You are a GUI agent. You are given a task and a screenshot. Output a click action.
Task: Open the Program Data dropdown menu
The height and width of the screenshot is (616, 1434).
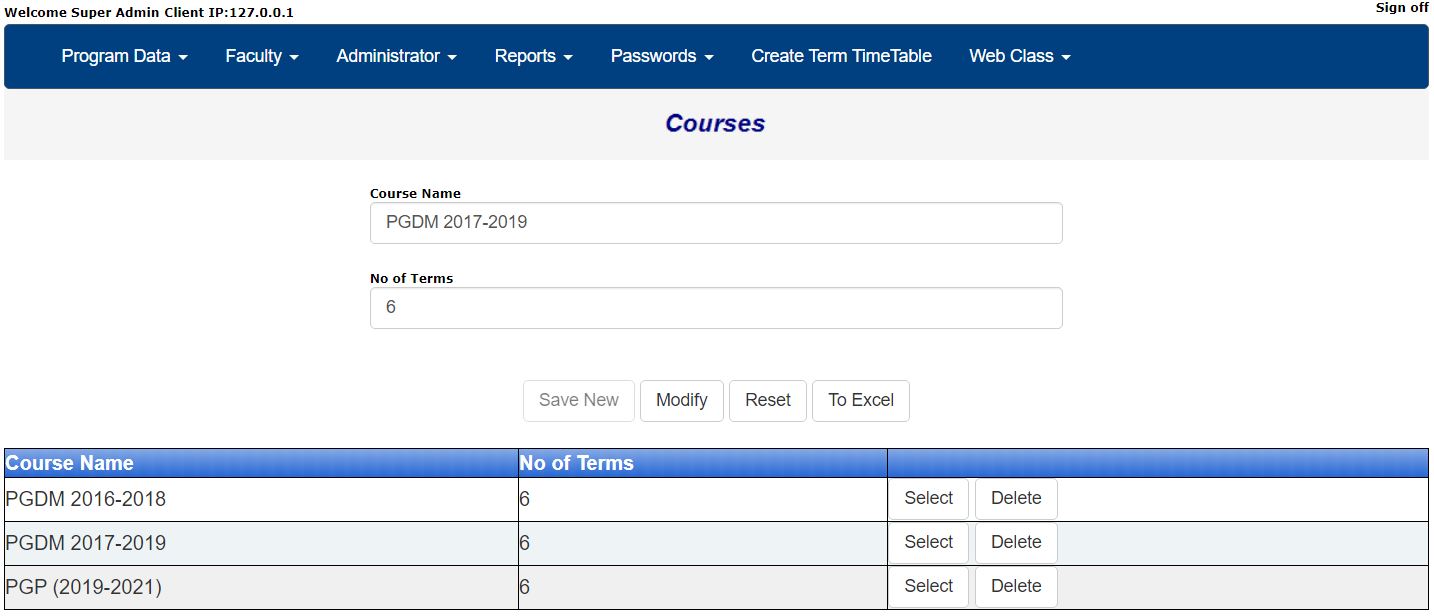click(117, 56)
